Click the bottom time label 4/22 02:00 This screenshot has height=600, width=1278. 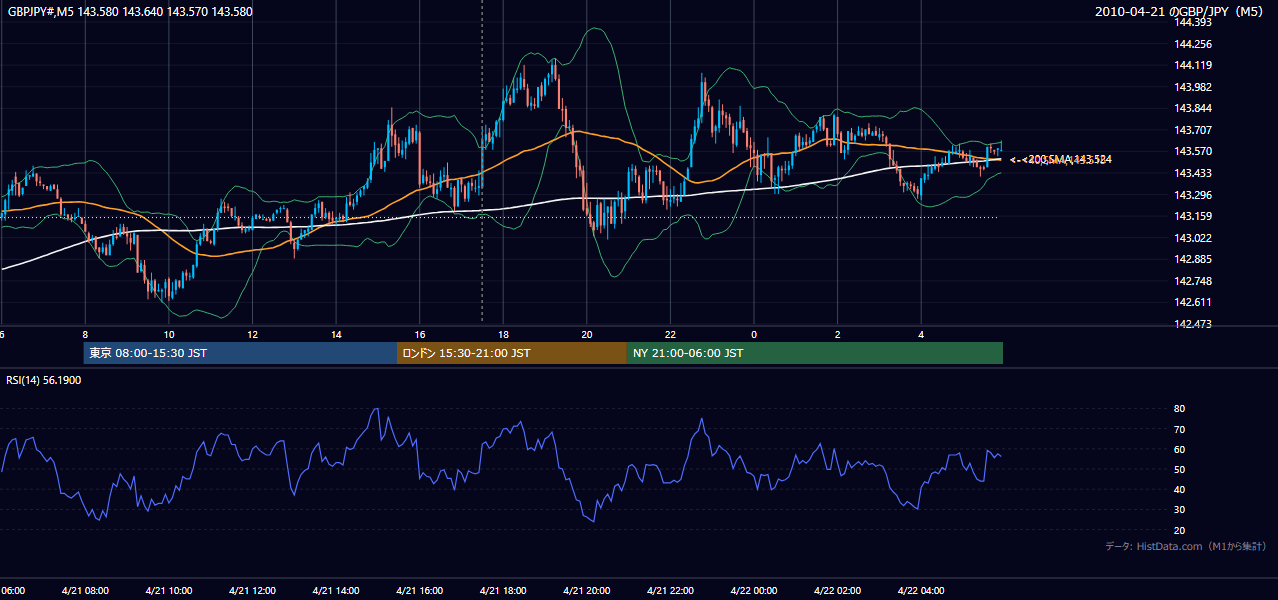tap(838, 591)
